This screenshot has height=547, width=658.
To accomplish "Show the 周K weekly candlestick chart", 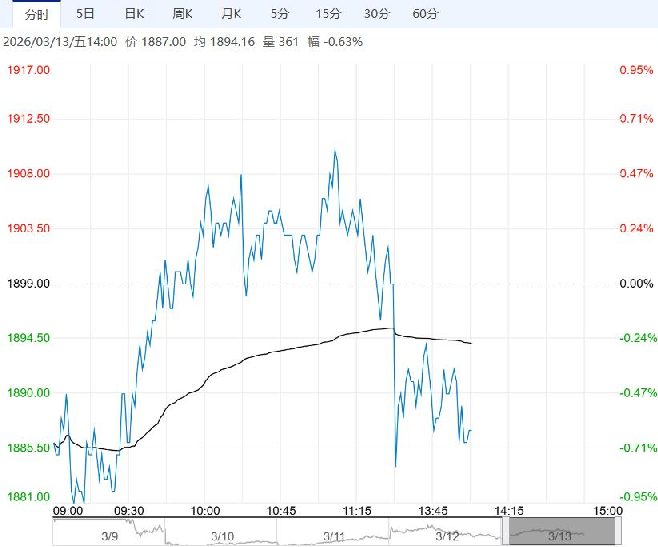I will coord(182,13).
